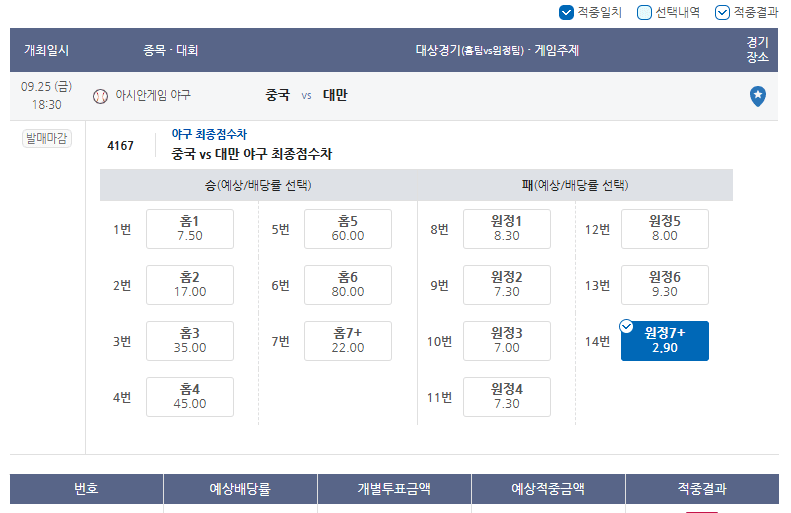
Task: Select the 홈2 17.00 odds option
Action: click(x=190, y=285)
